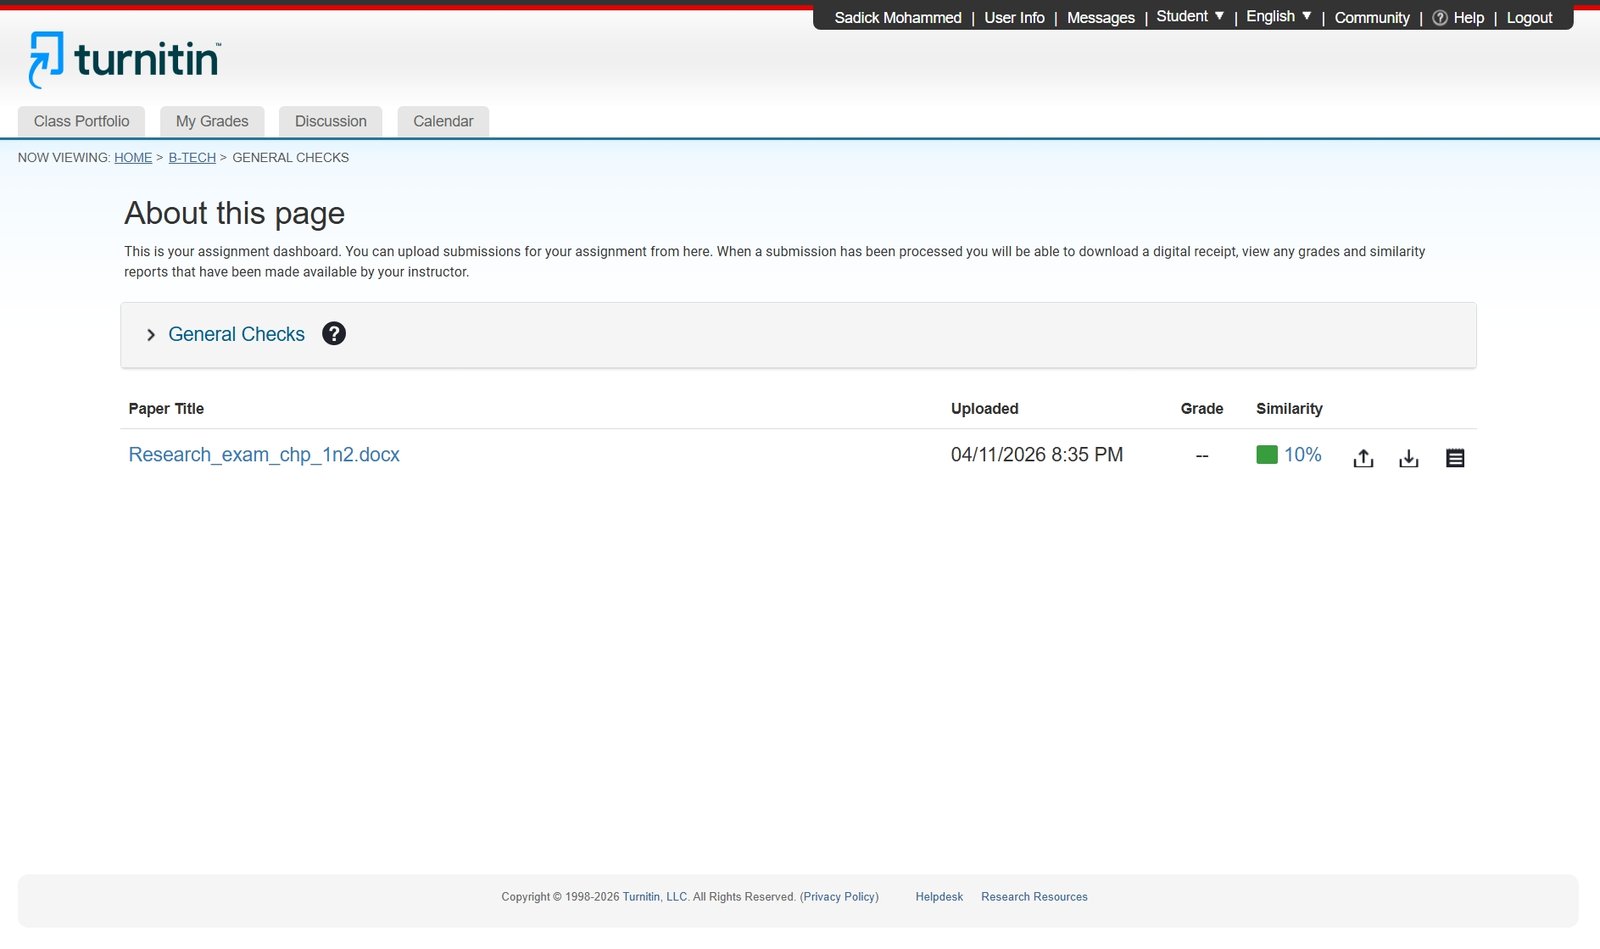Open the Community link
The width and height of the screenshot is (1600, 949).
coord(1372,18)
